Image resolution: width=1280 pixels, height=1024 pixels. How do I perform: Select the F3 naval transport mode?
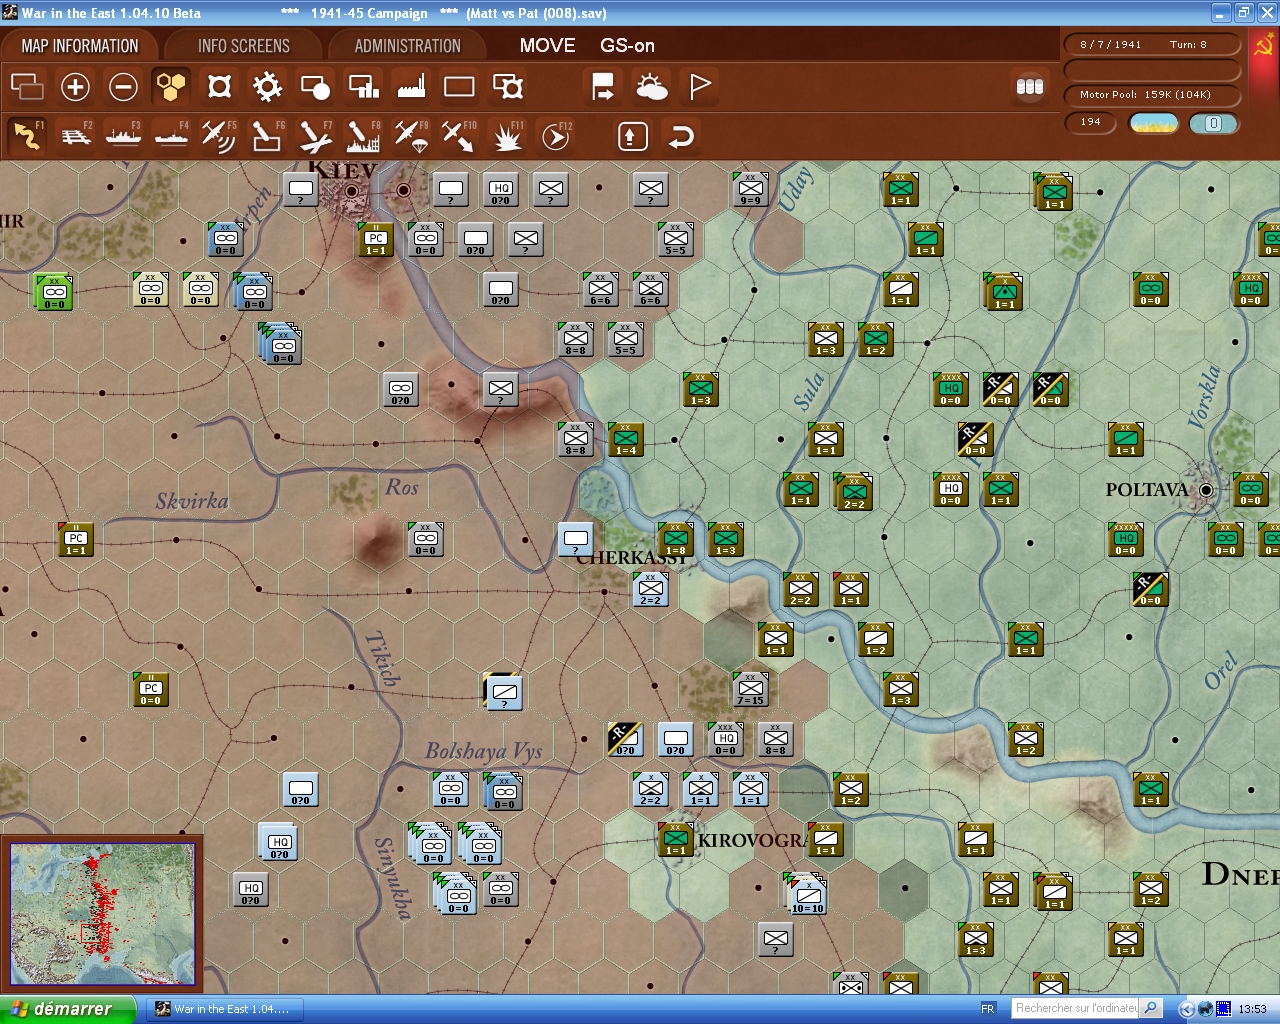(123, 136)
